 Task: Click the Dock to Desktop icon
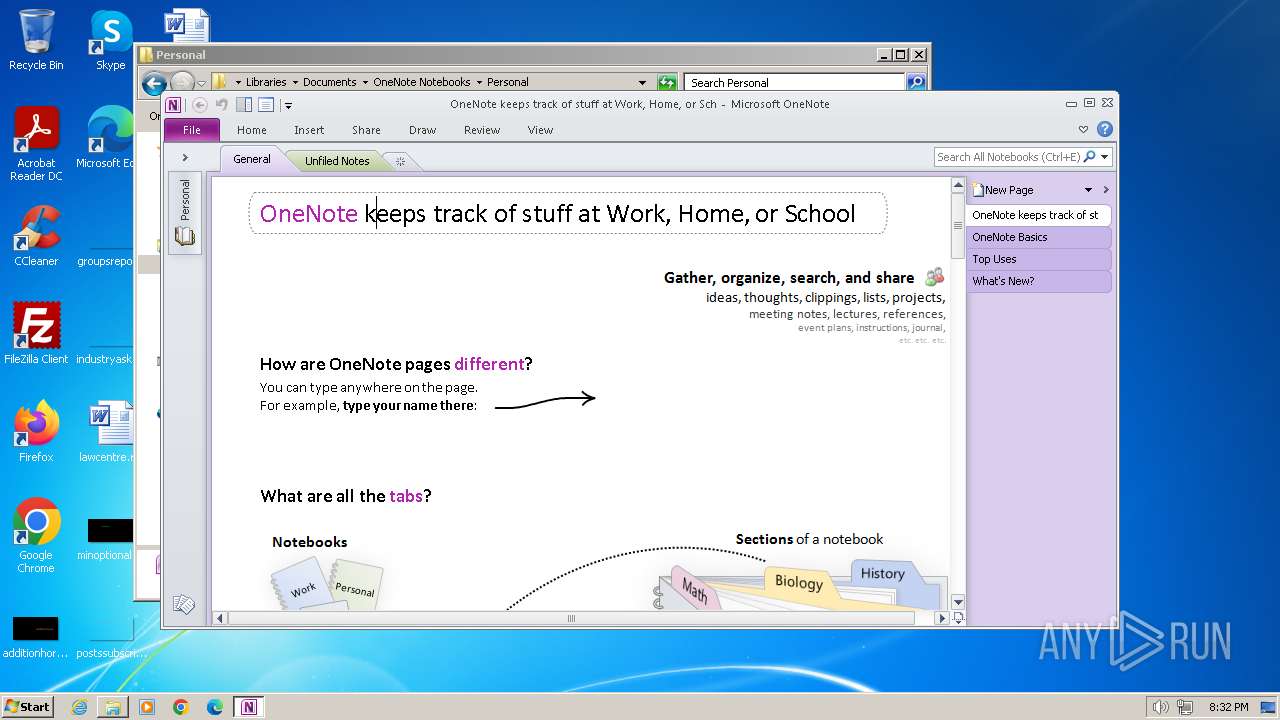(244, 104)
